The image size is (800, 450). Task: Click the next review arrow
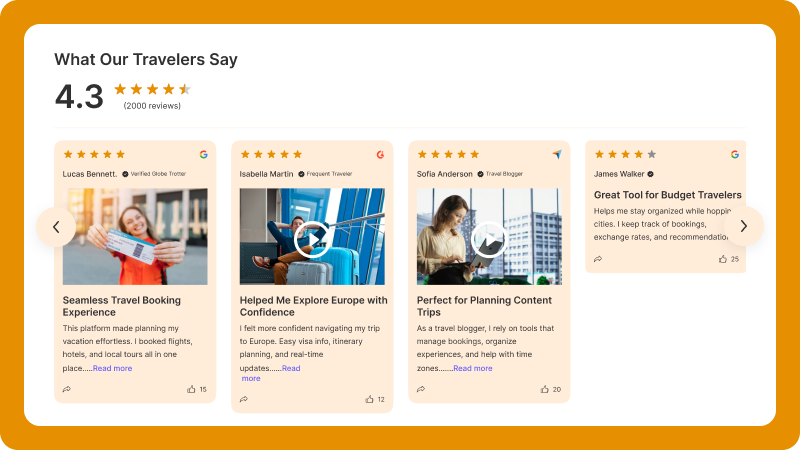pyautogui.click(x=743, y=227)
